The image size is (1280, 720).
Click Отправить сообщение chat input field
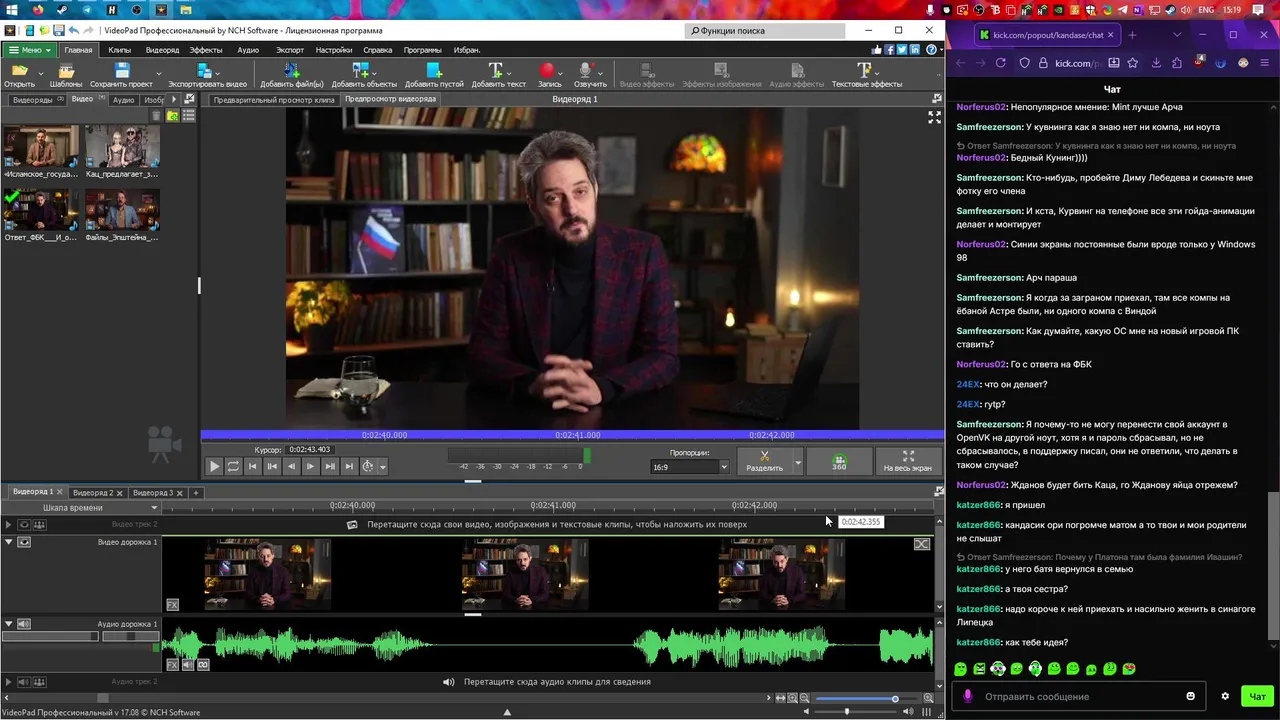click(1078, 696)
